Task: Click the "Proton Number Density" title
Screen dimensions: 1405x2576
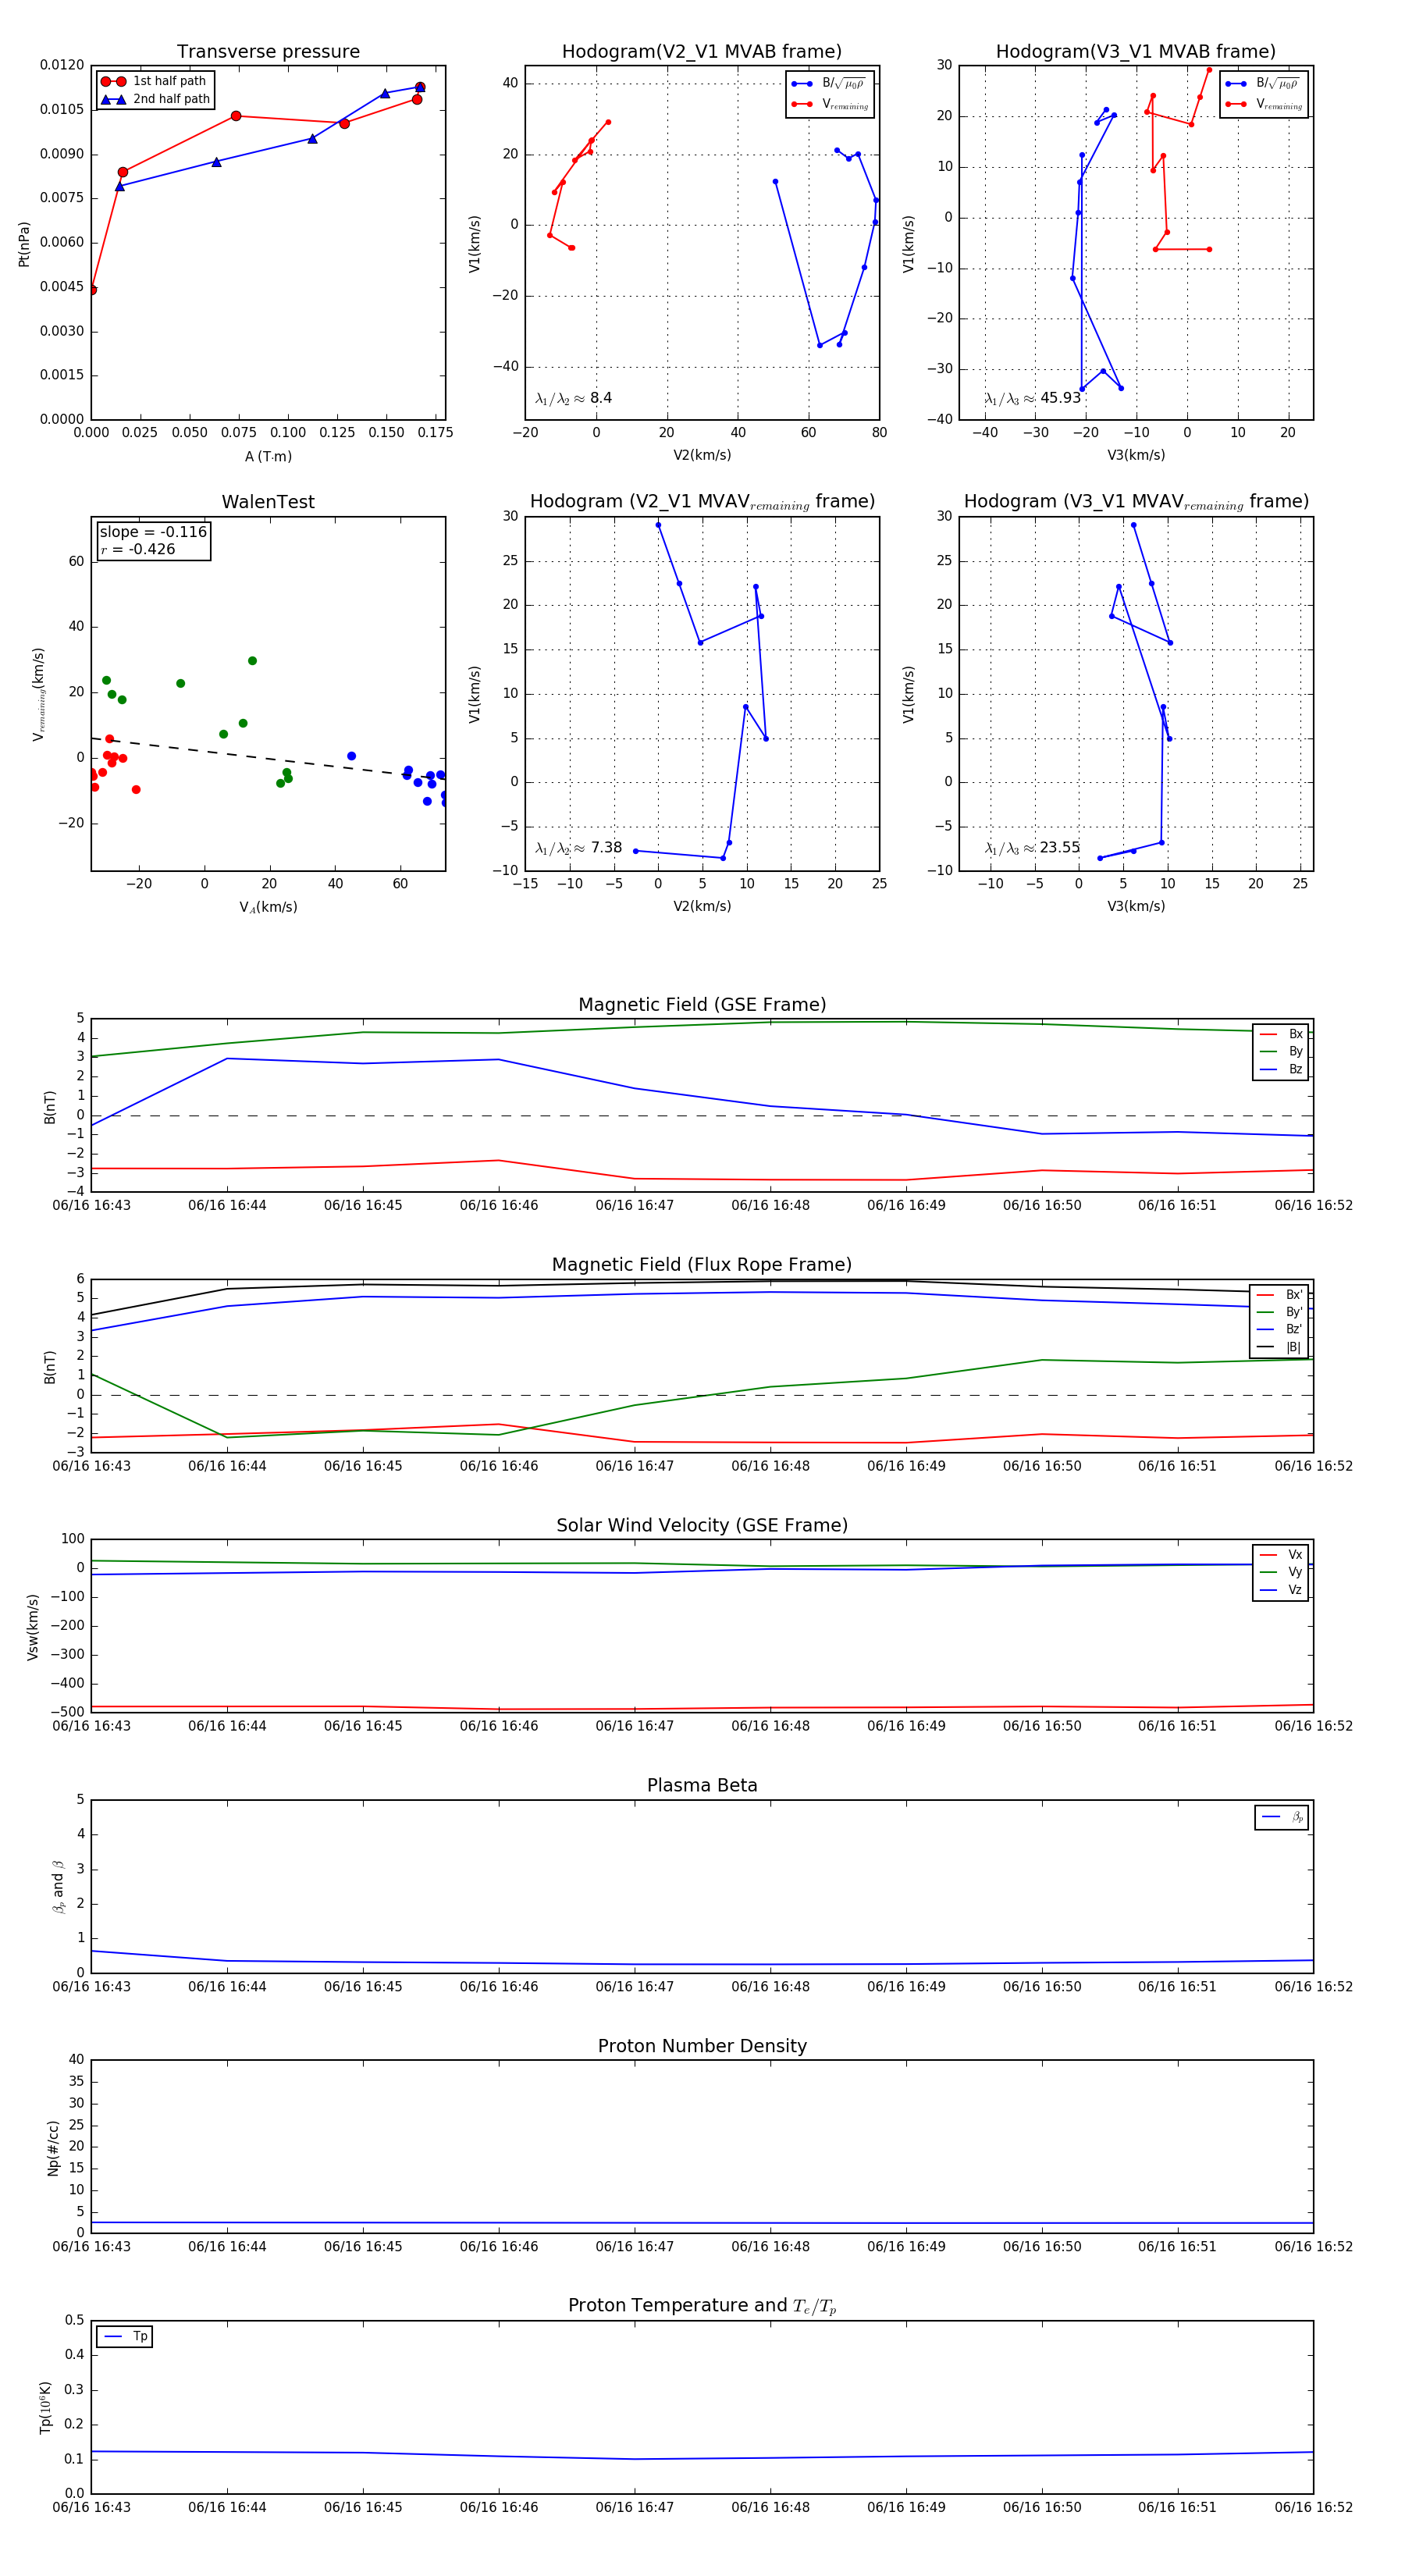Action: pos(702,2046)
